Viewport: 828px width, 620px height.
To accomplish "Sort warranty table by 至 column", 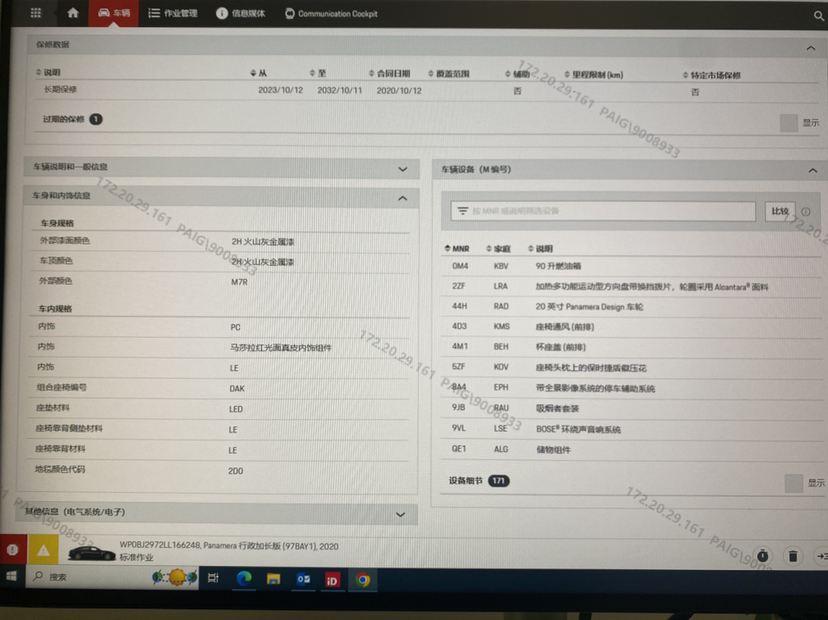I will point(318,73).
